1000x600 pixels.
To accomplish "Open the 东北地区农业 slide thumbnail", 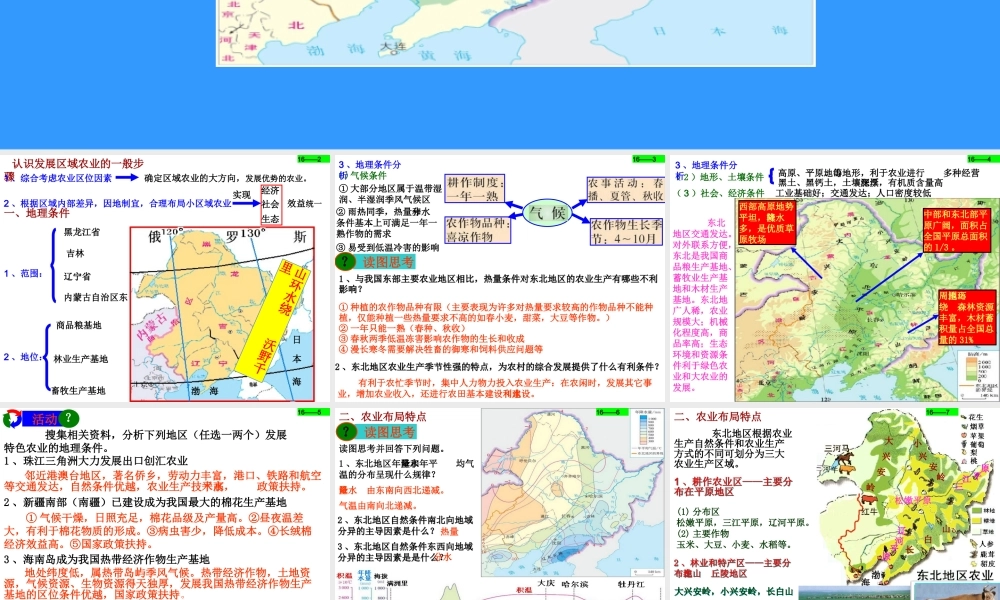I will [835, 504].
